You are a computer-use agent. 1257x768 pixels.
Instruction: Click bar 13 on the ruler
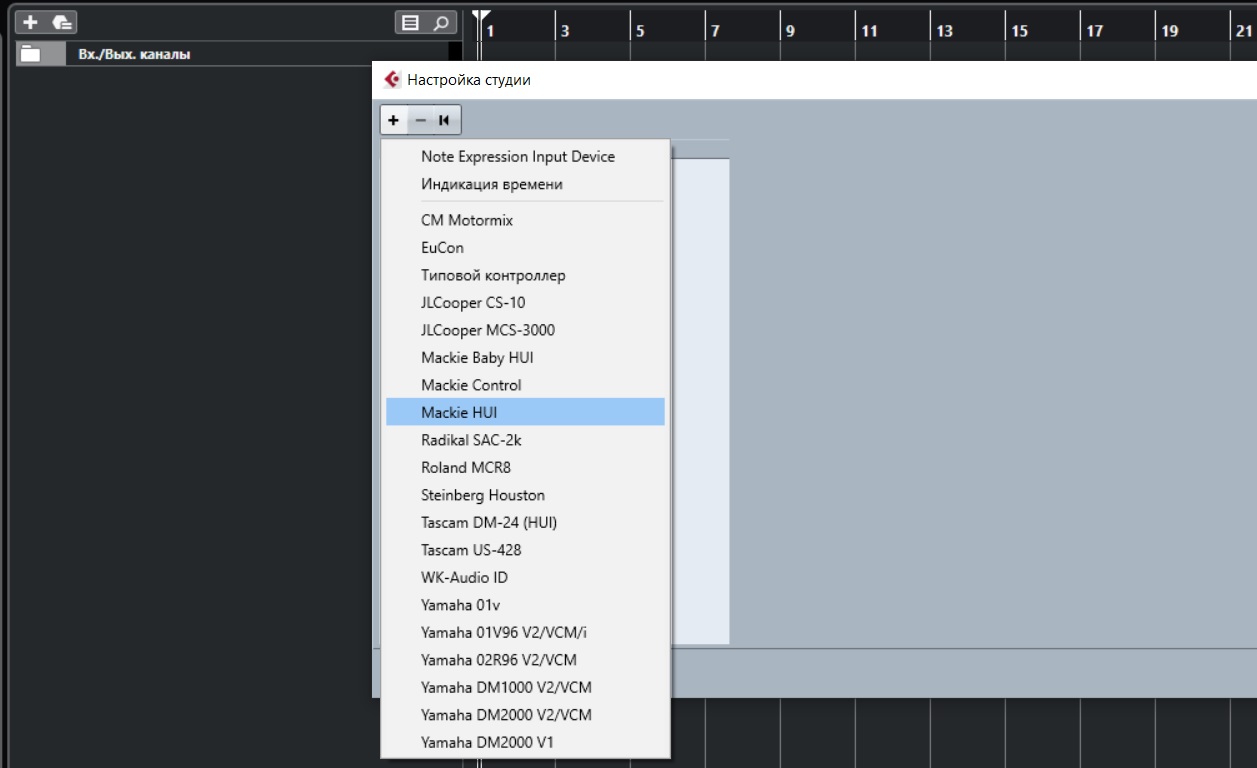(x=944, y=31)
